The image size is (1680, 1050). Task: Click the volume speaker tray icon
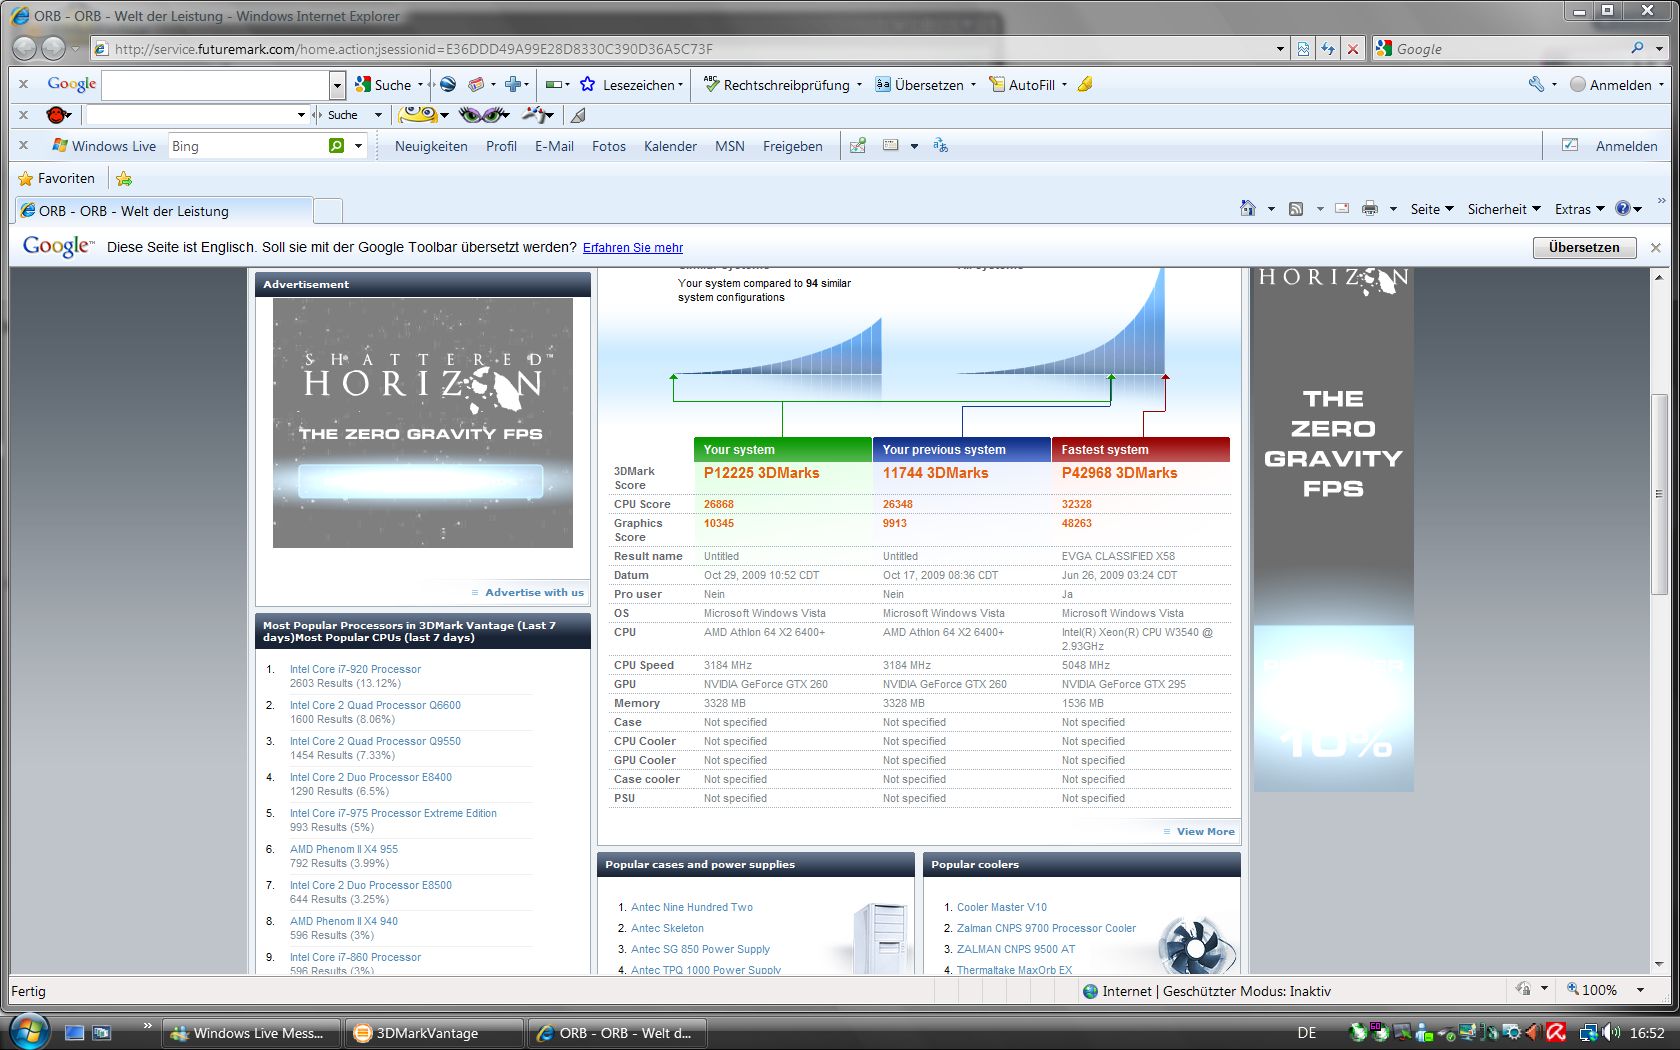[x=1611, y=1032]
